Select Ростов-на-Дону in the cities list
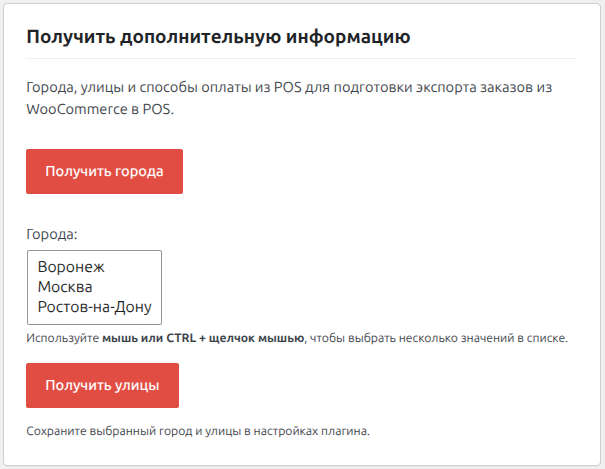Screen dimensions: 605x469 pyautogui.click(x=94, y=307)
